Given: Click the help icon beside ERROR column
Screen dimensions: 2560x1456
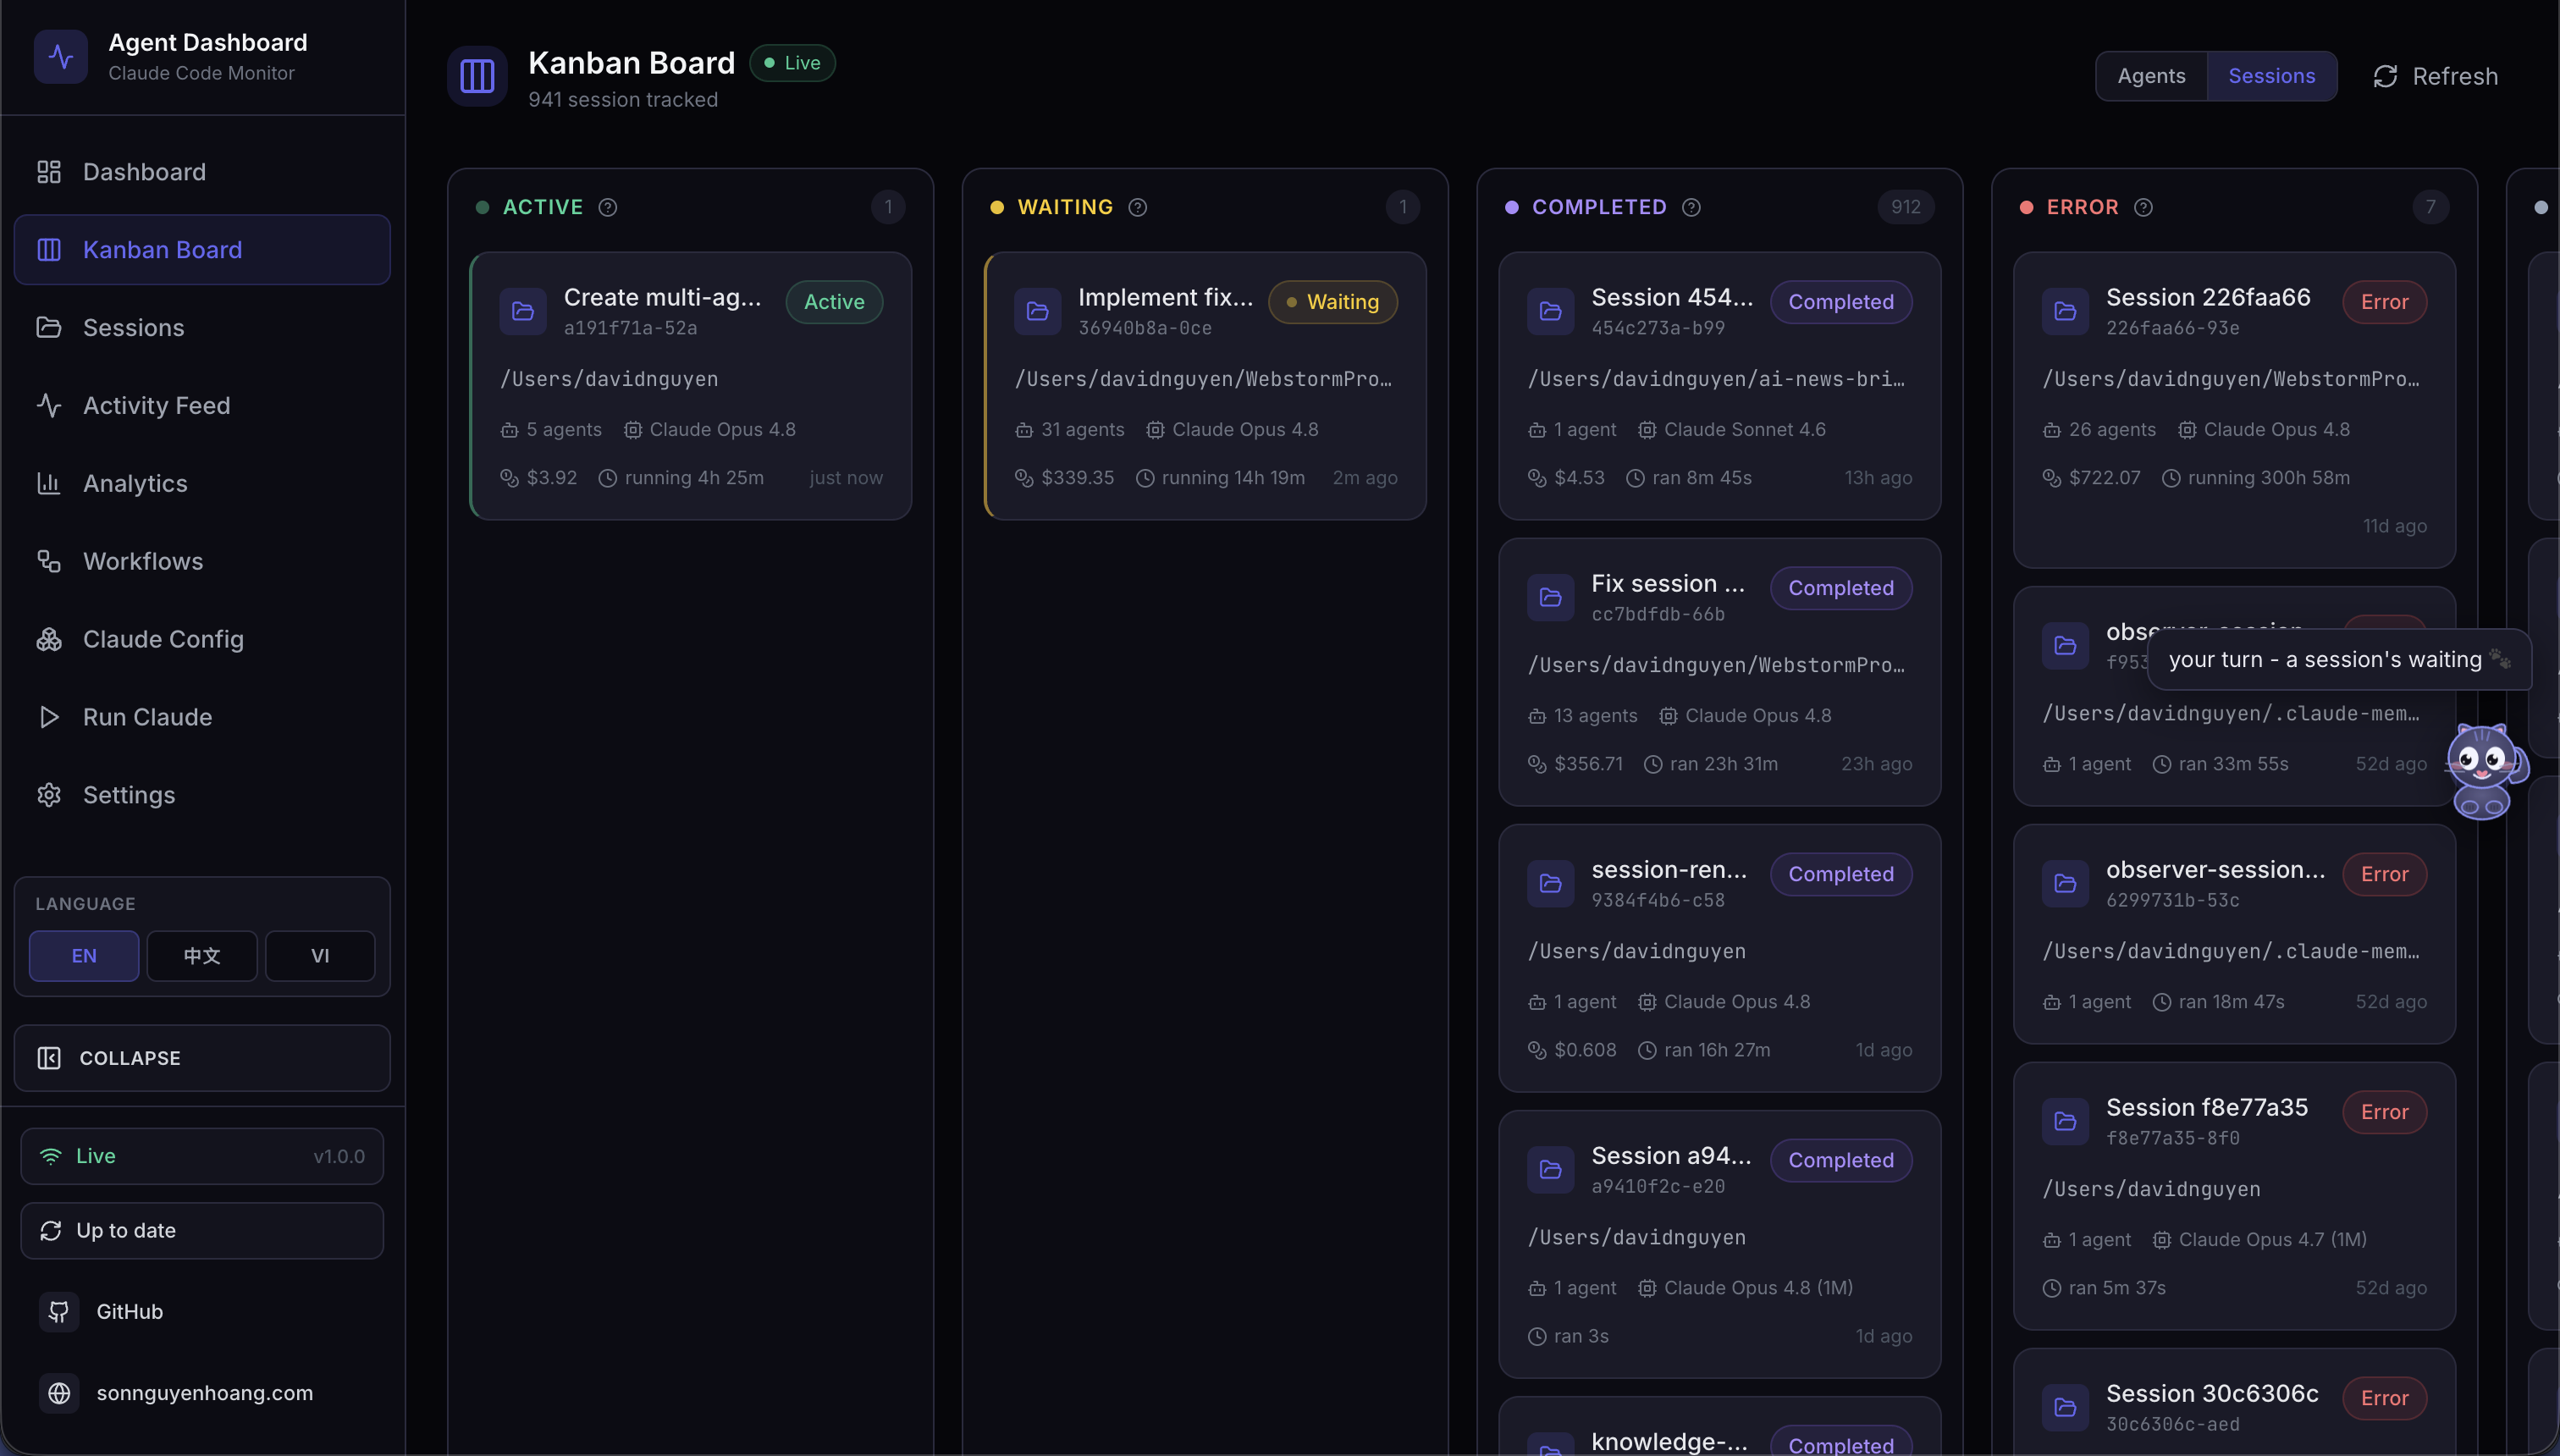Looking at the screenshot, I should click(2144, 207).
